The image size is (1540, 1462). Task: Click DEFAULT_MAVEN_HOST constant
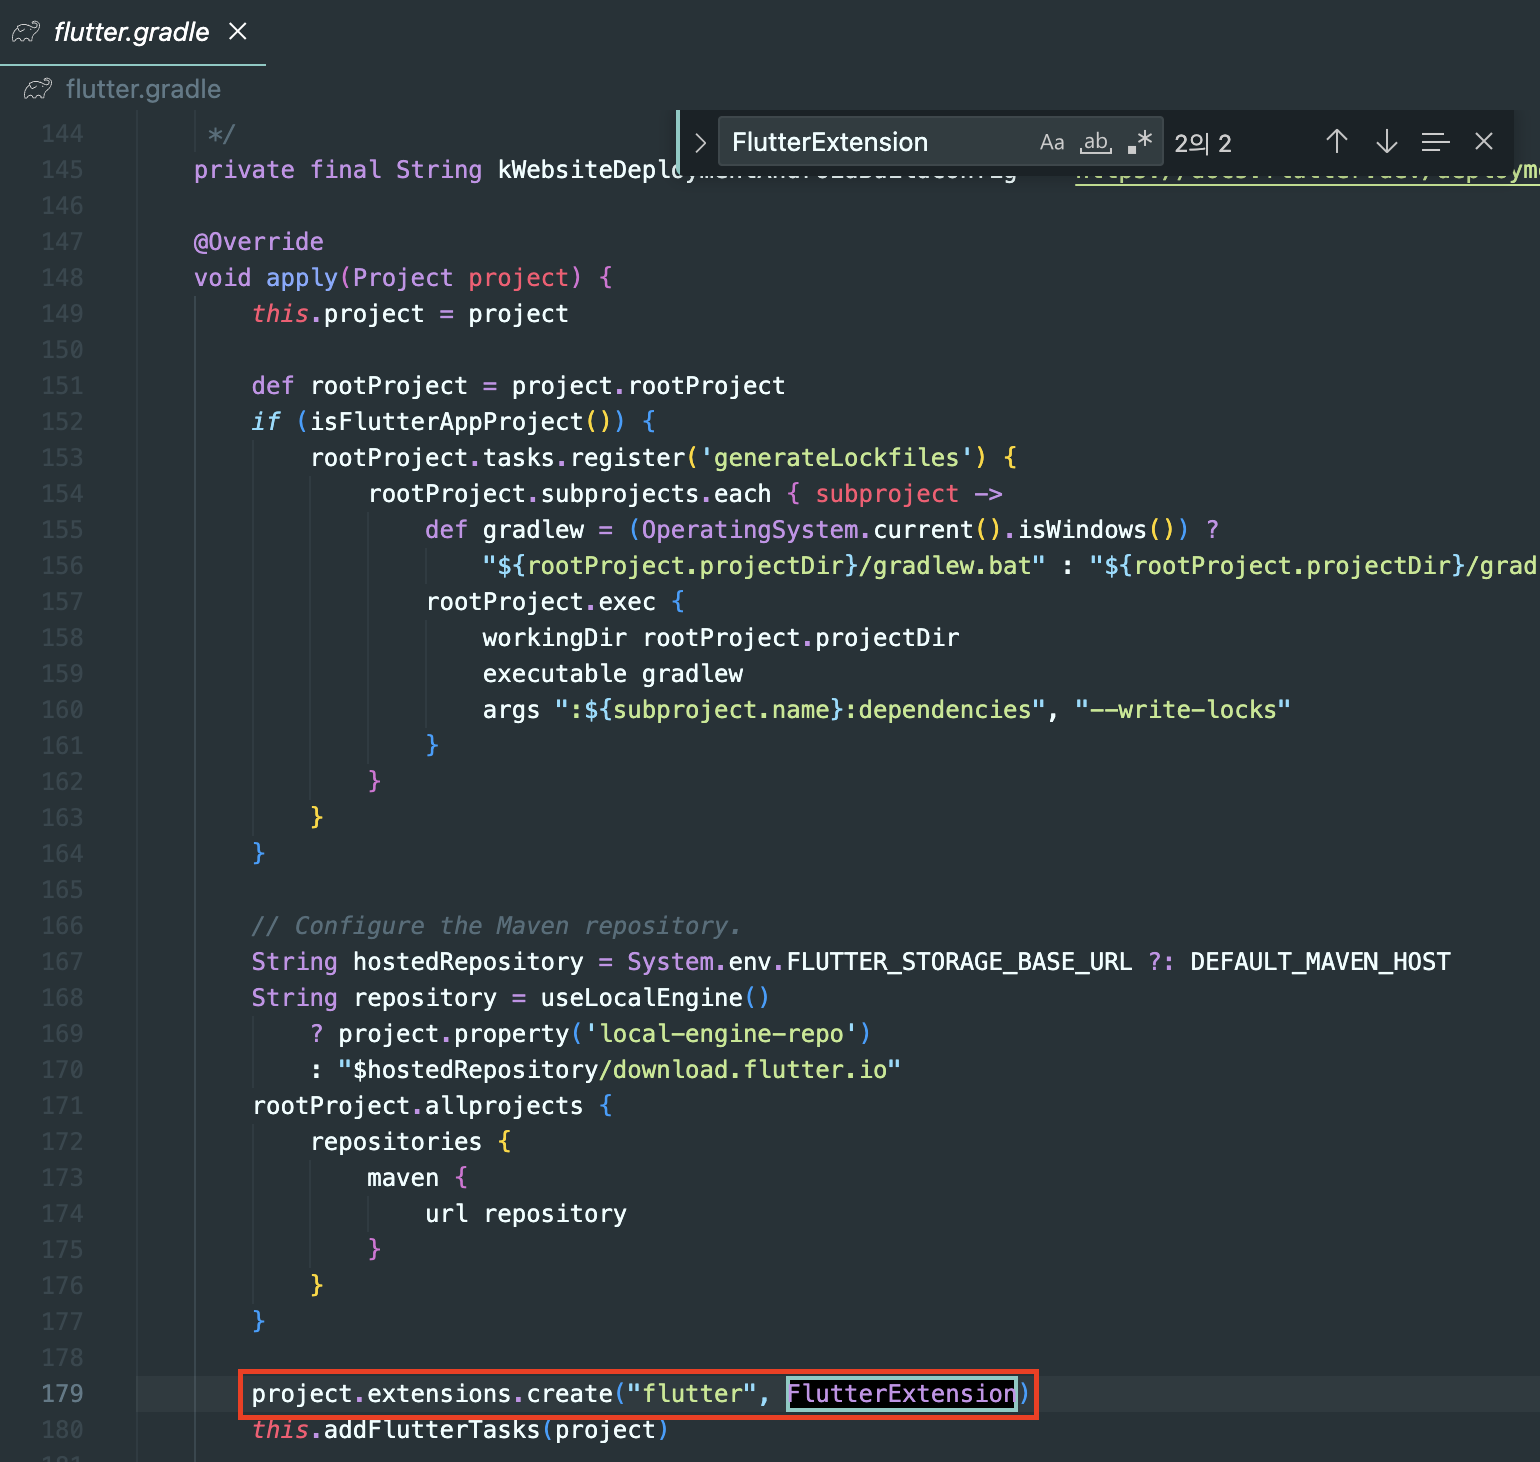[1320, 961]
